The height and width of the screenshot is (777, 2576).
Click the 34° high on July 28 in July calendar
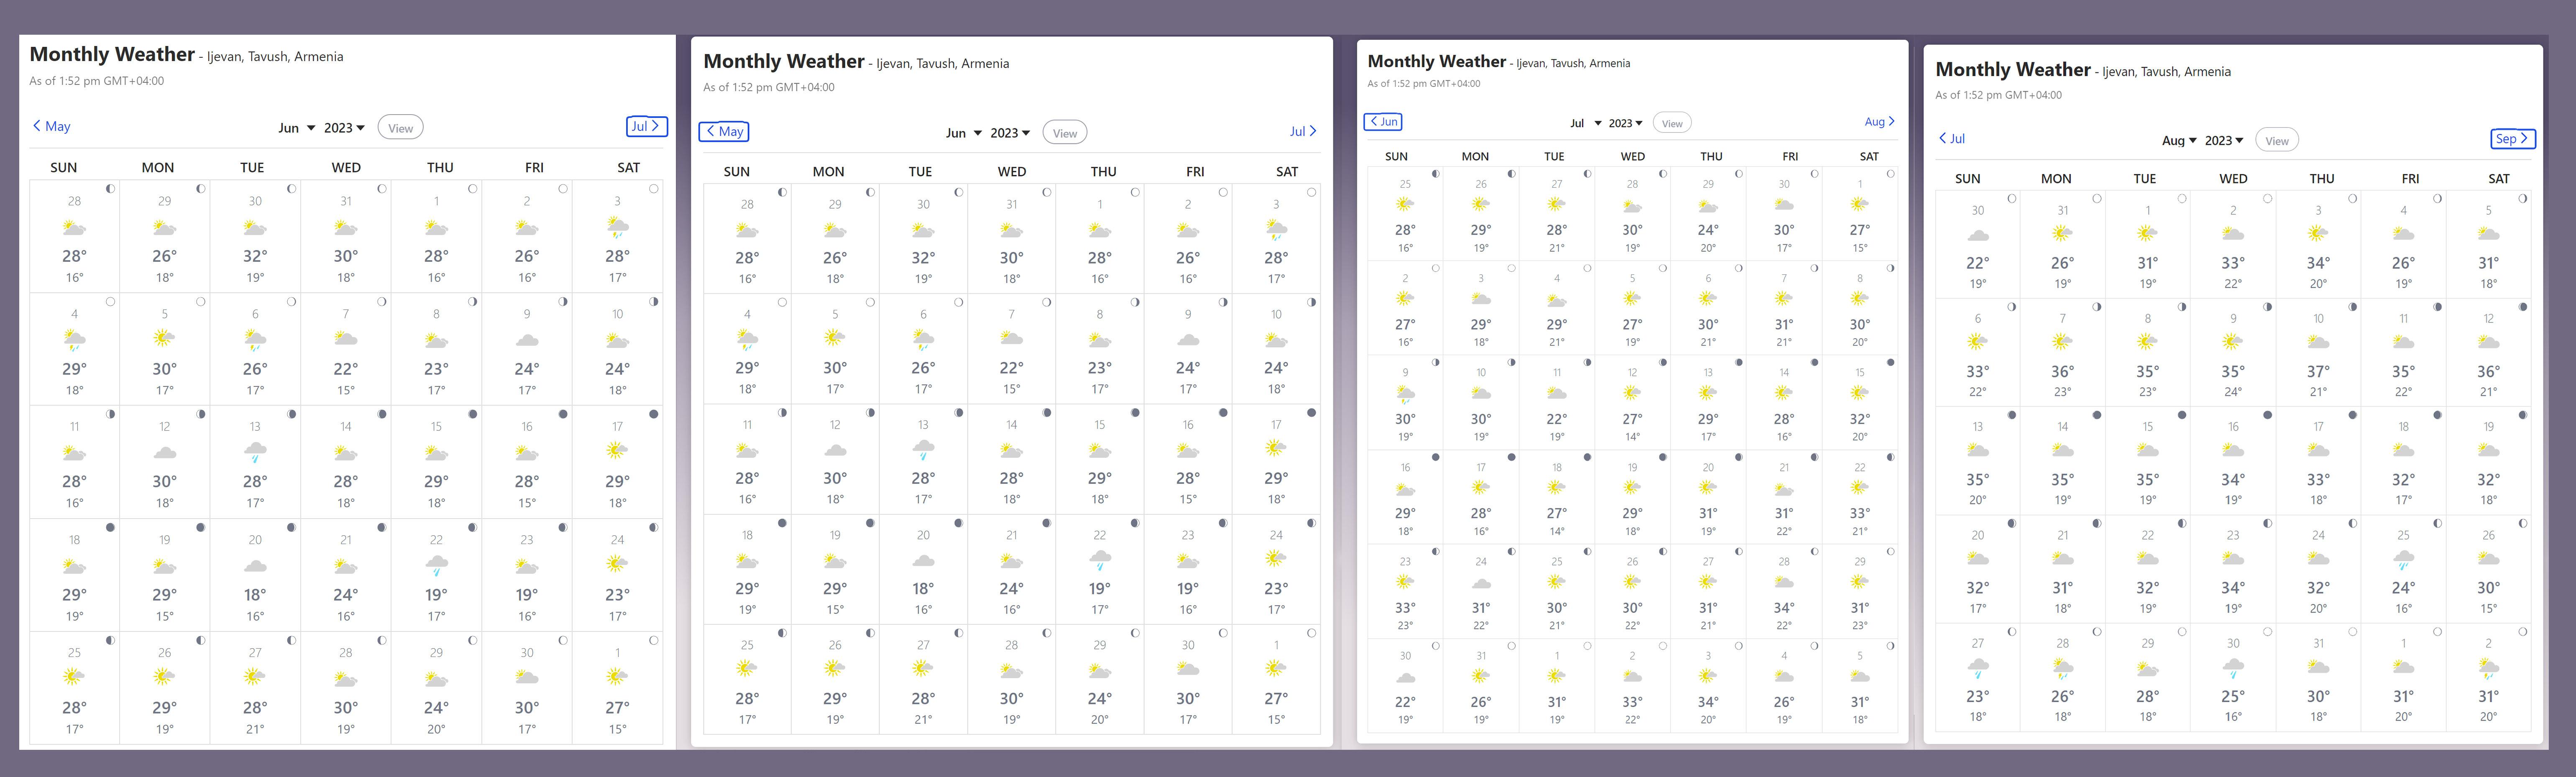[1784, 608]
